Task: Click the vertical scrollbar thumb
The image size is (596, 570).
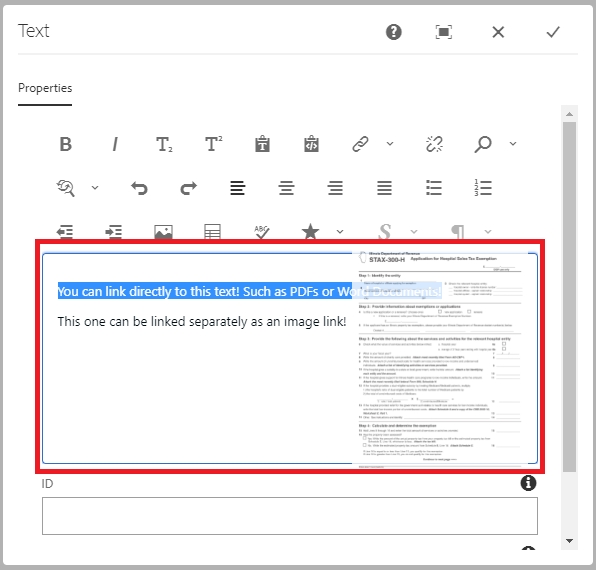Action: (569, 297)
